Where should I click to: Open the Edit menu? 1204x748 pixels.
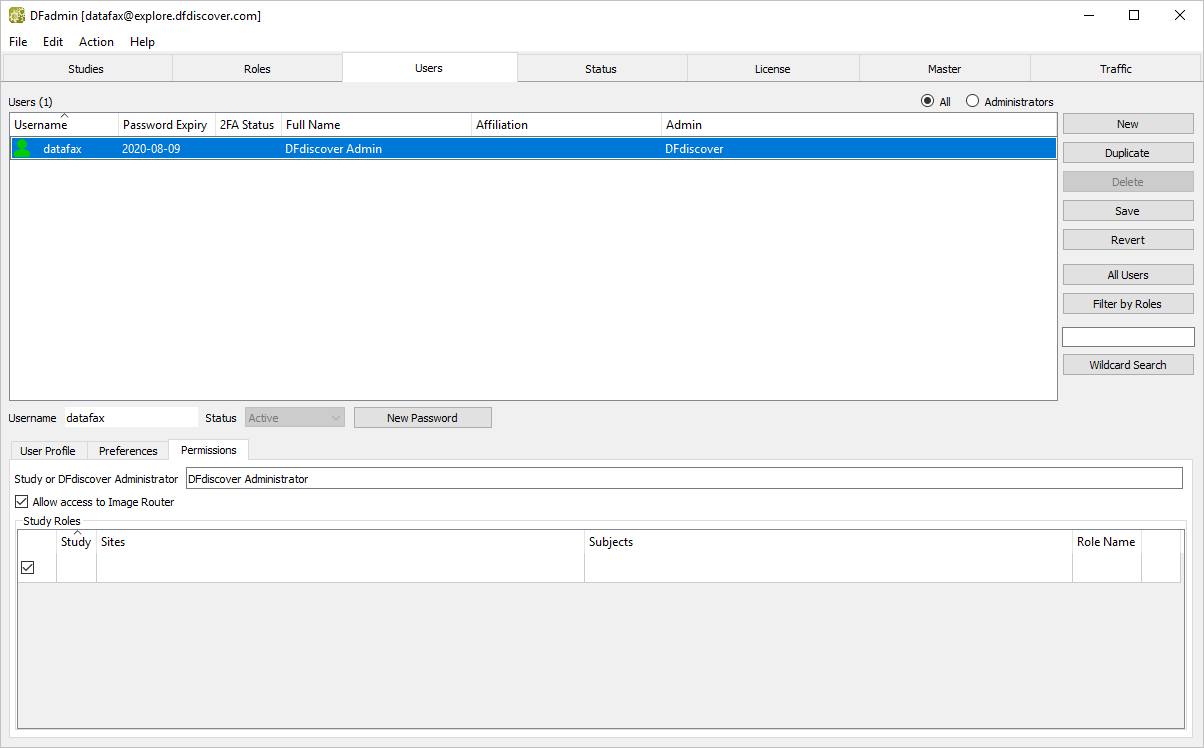tap(53, 42)
